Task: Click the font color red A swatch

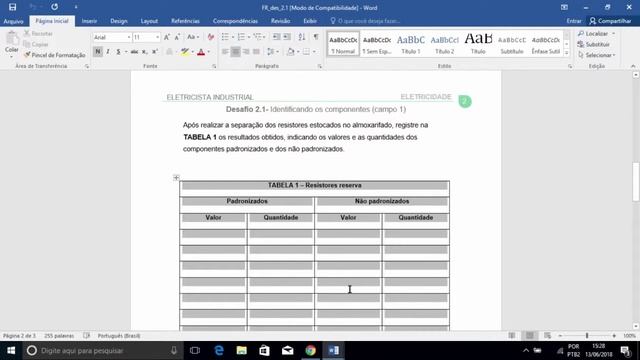Action: [x=201, y=52]
